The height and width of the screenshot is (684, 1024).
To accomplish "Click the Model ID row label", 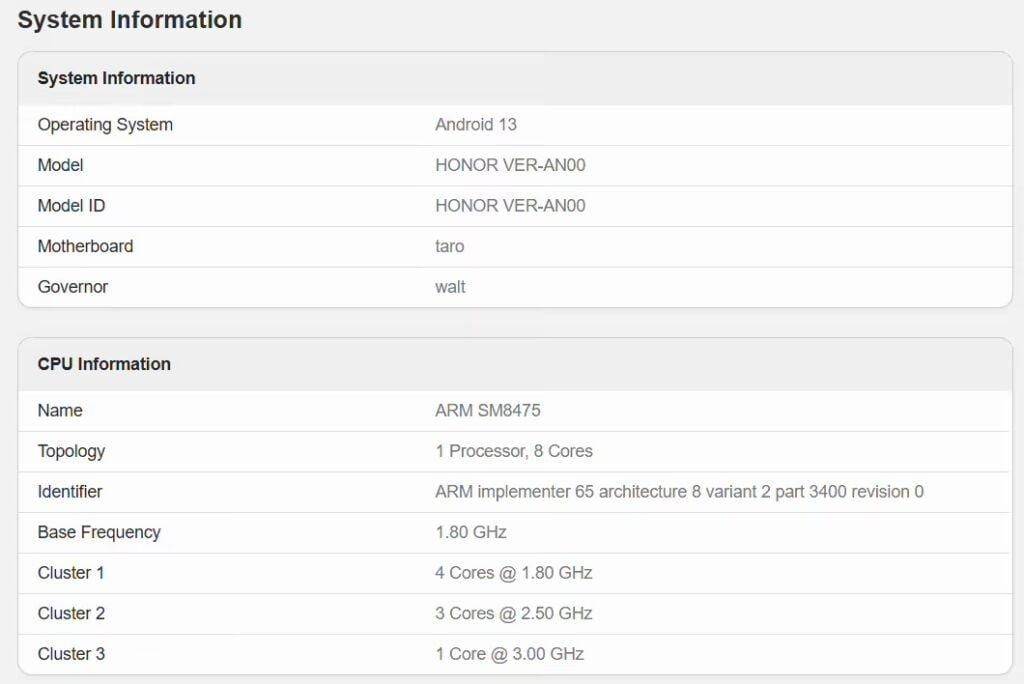I will pyautogui.click(x=71, y=206).
